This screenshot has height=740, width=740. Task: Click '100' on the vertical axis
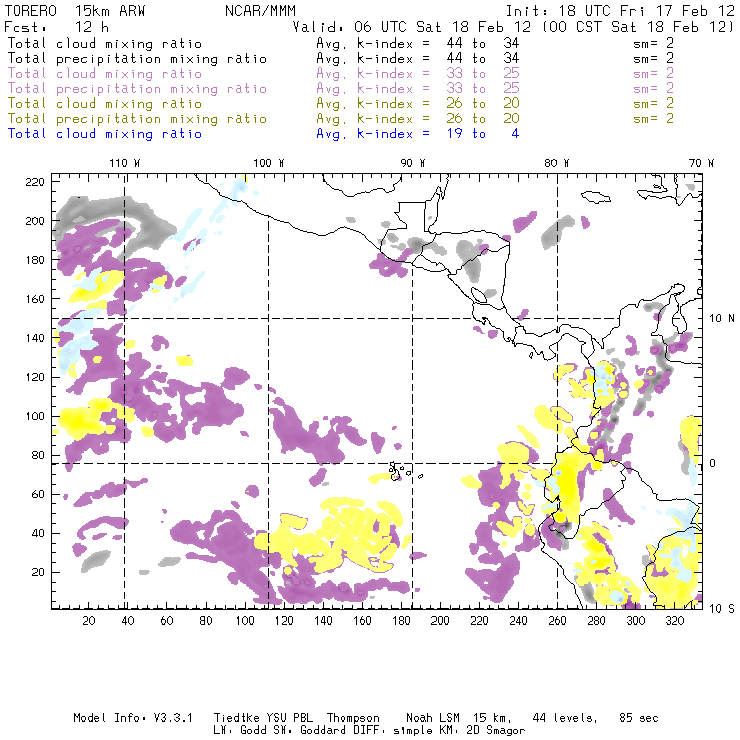pyautogui.click(x=35, y=416)
